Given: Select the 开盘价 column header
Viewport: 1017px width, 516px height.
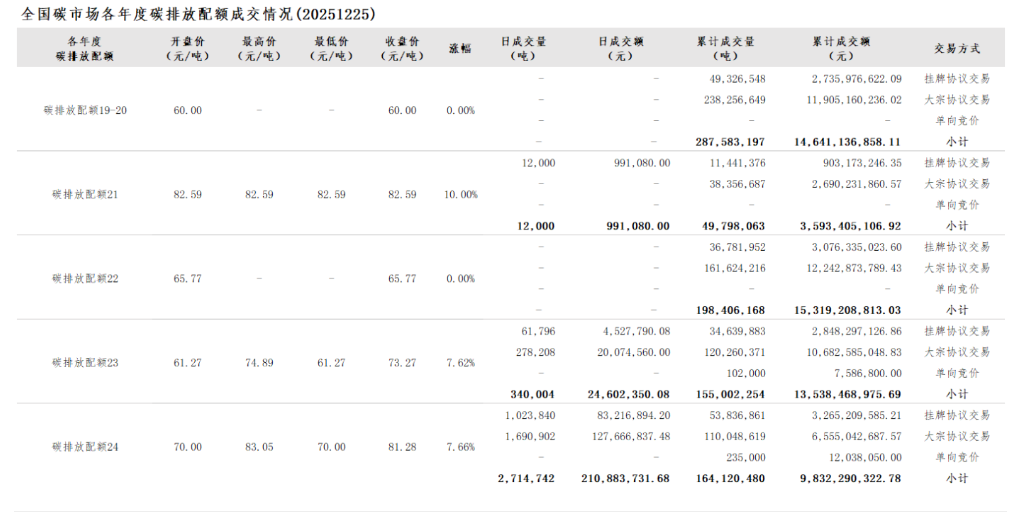Looking at the screenshot, I should click(187, 48).
